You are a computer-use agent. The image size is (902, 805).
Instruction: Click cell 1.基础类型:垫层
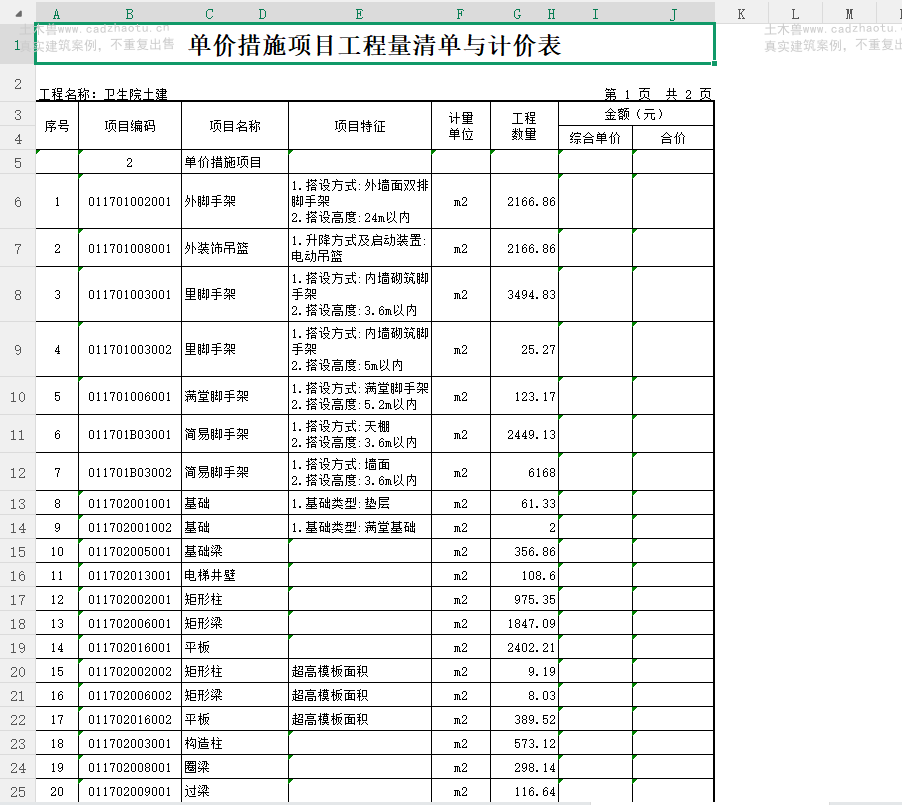pos(360,503)
